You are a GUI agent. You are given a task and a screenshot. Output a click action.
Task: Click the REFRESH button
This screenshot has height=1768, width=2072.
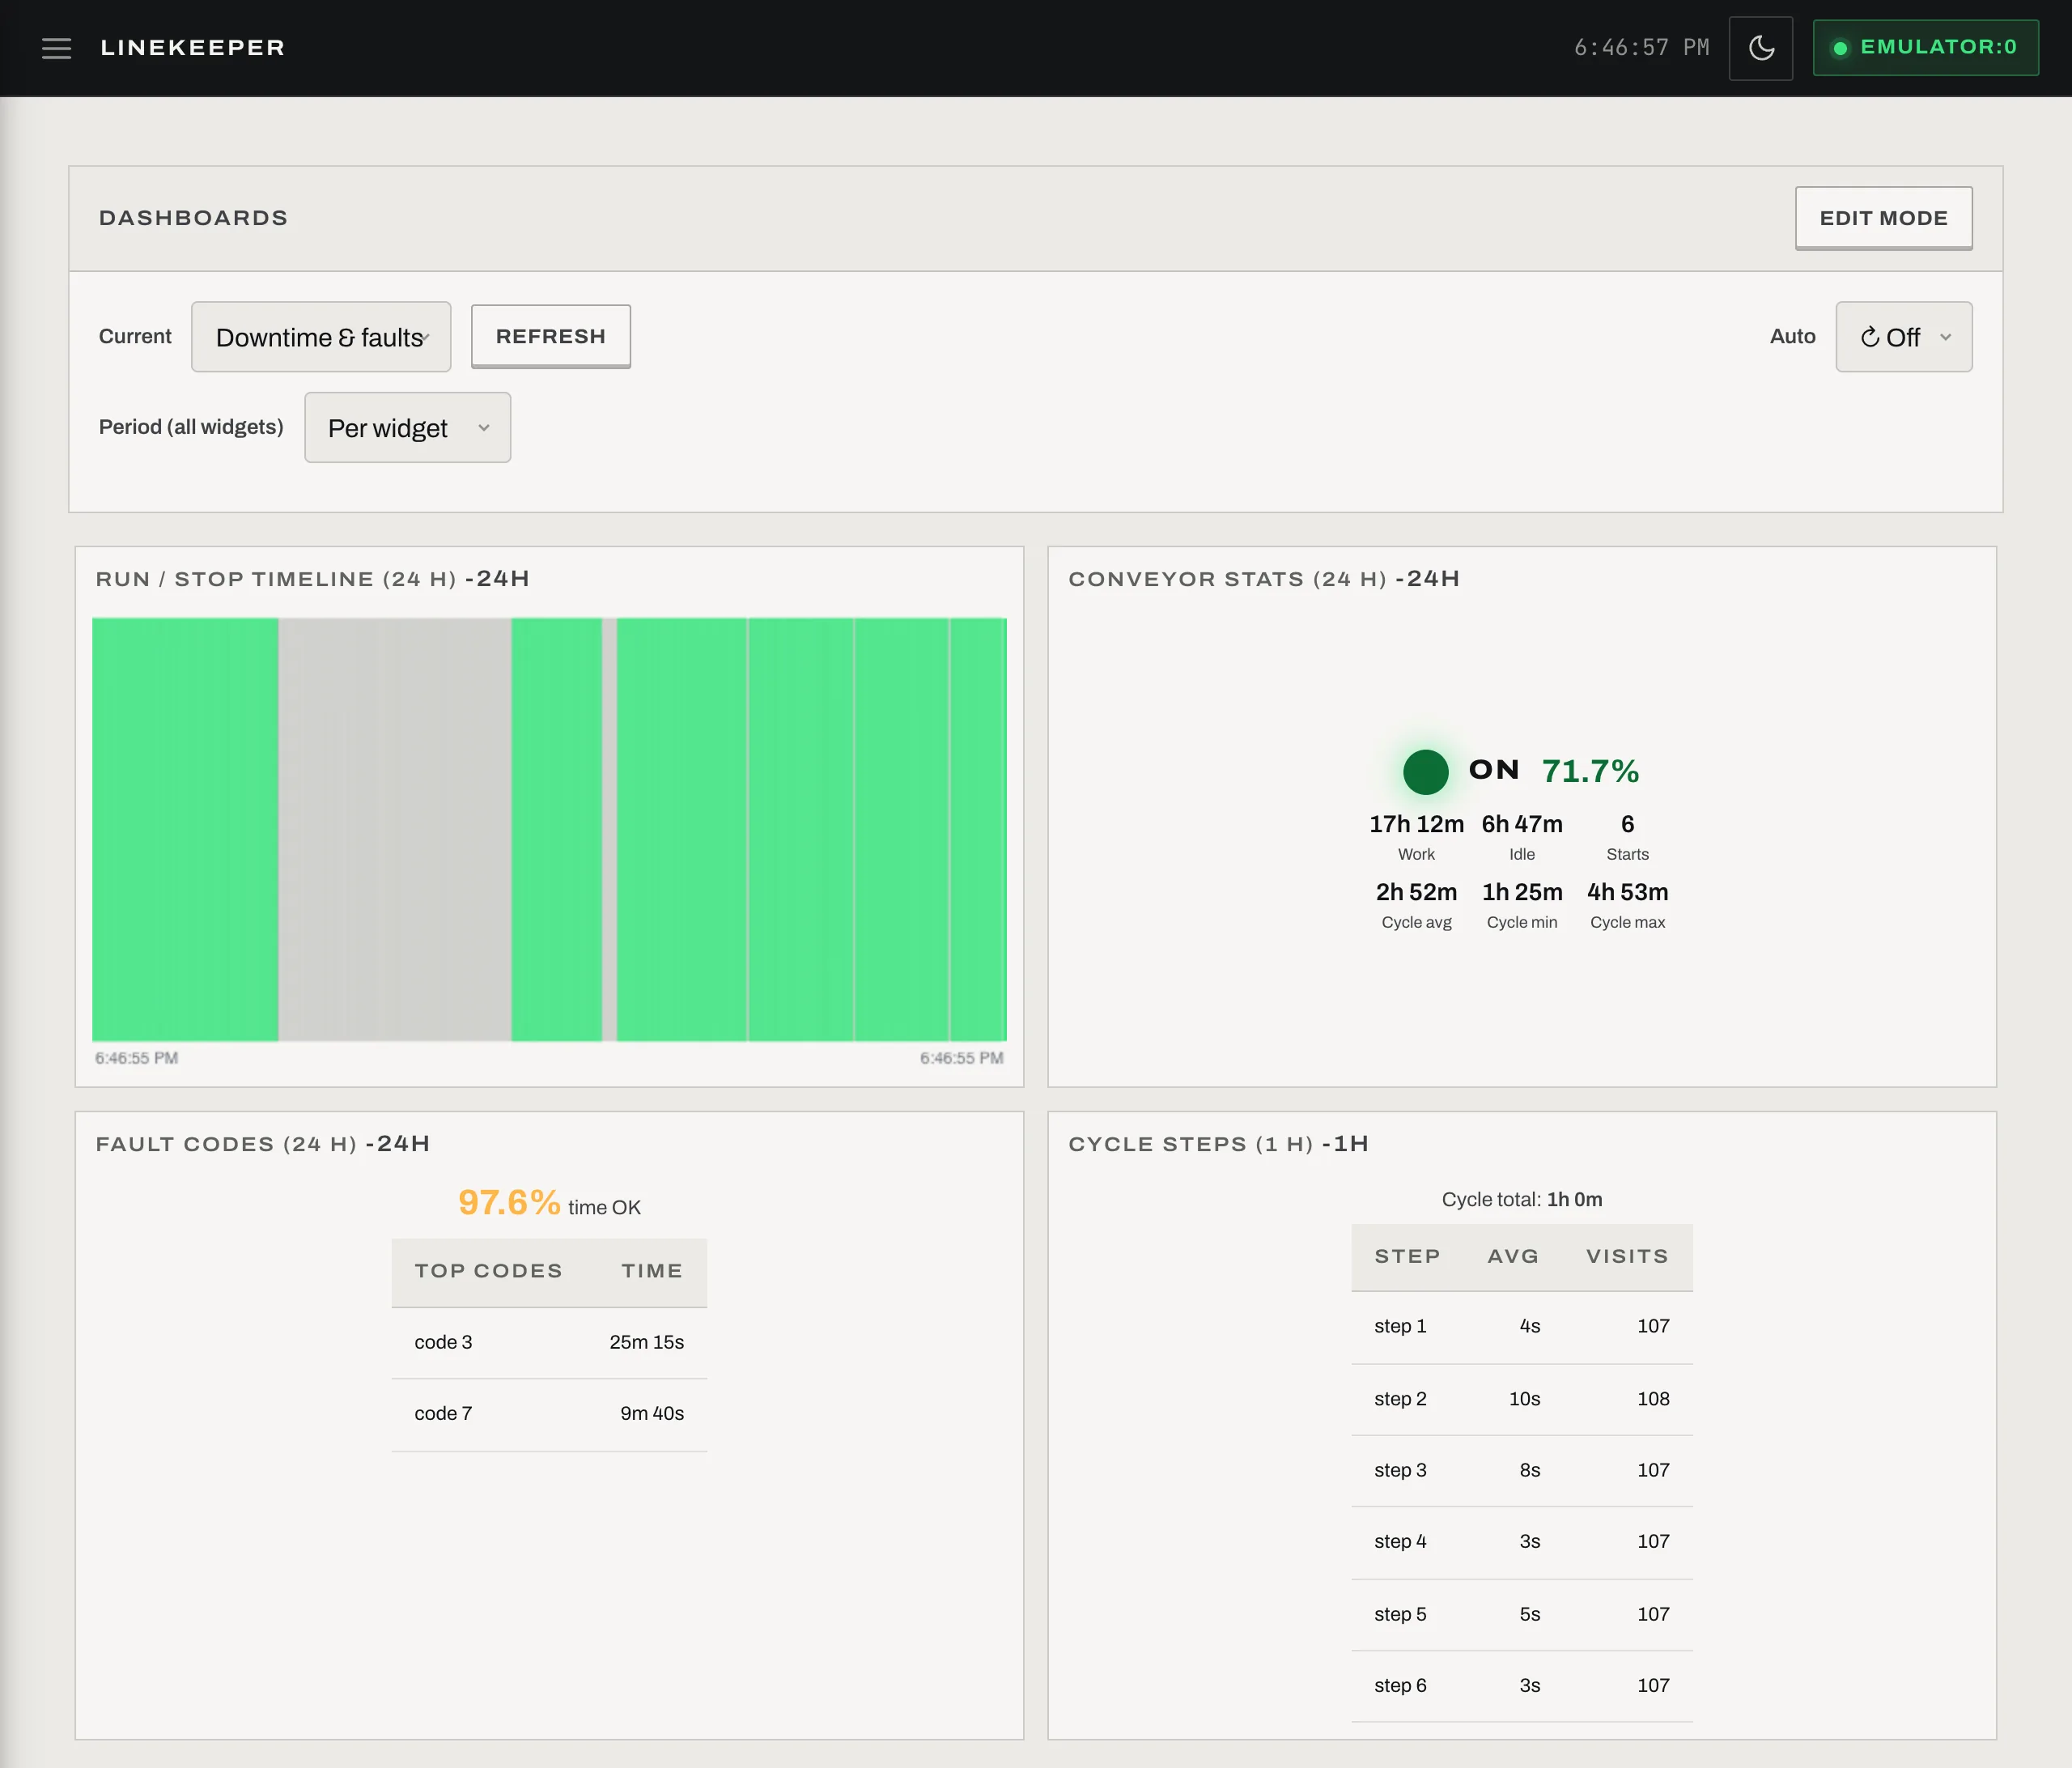[x=551, y=337]
